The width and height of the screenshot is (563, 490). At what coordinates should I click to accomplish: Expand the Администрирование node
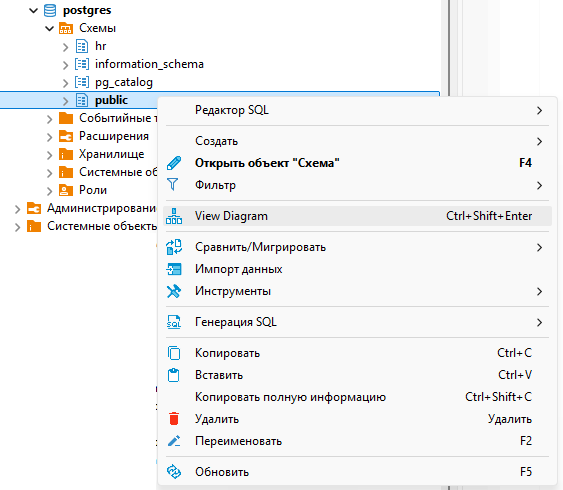[17, 209]
